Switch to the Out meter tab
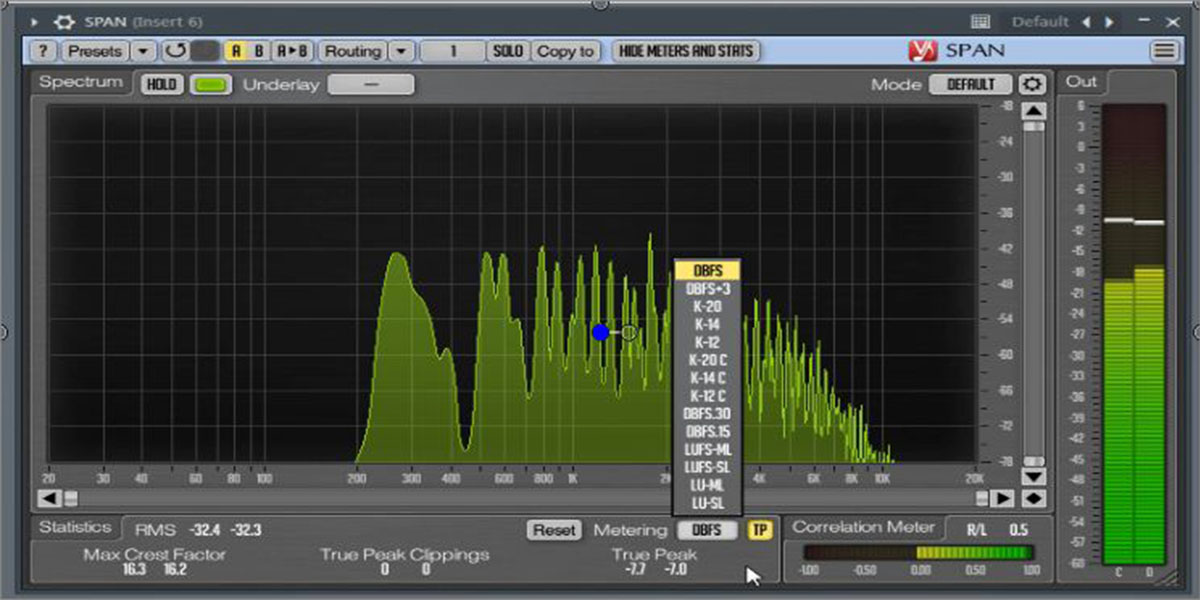Image resolution: width=1200 pixels, height=600 pixels. coord(1081,82)
